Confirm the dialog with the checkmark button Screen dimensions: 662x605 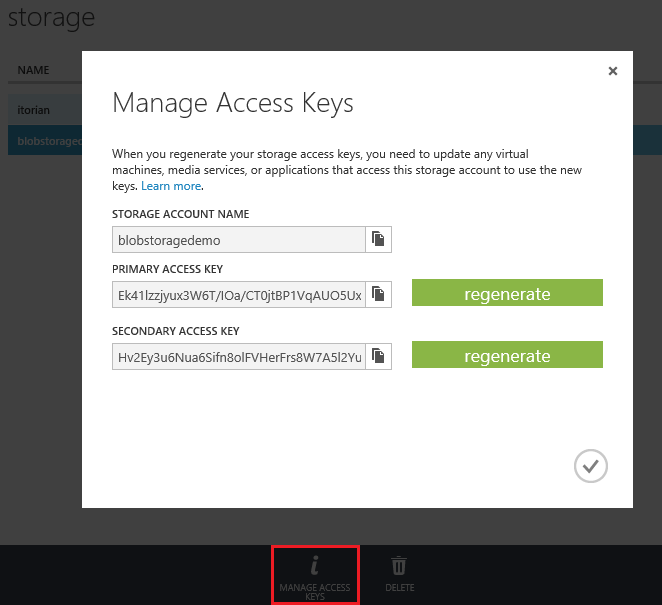coord(591,465)
